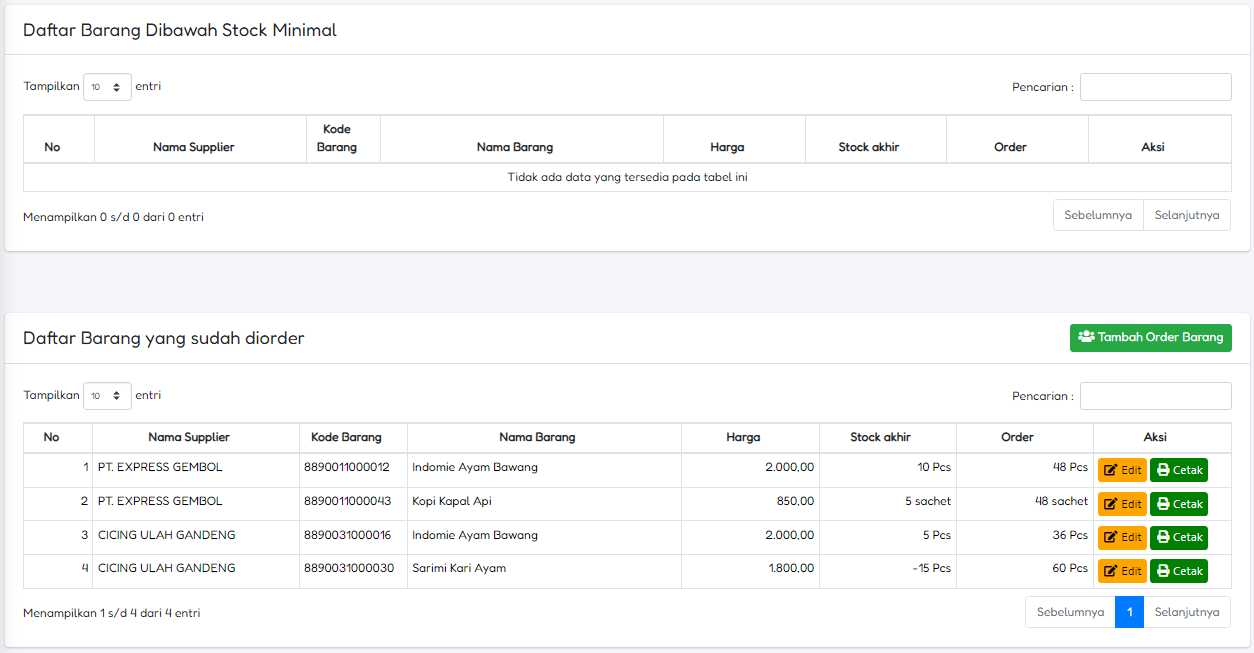Click 'Menampilkan 1 s/d 4 dari 4 entri' text
Viewport: 1254px width, 653px height.
tap(111, 613)
